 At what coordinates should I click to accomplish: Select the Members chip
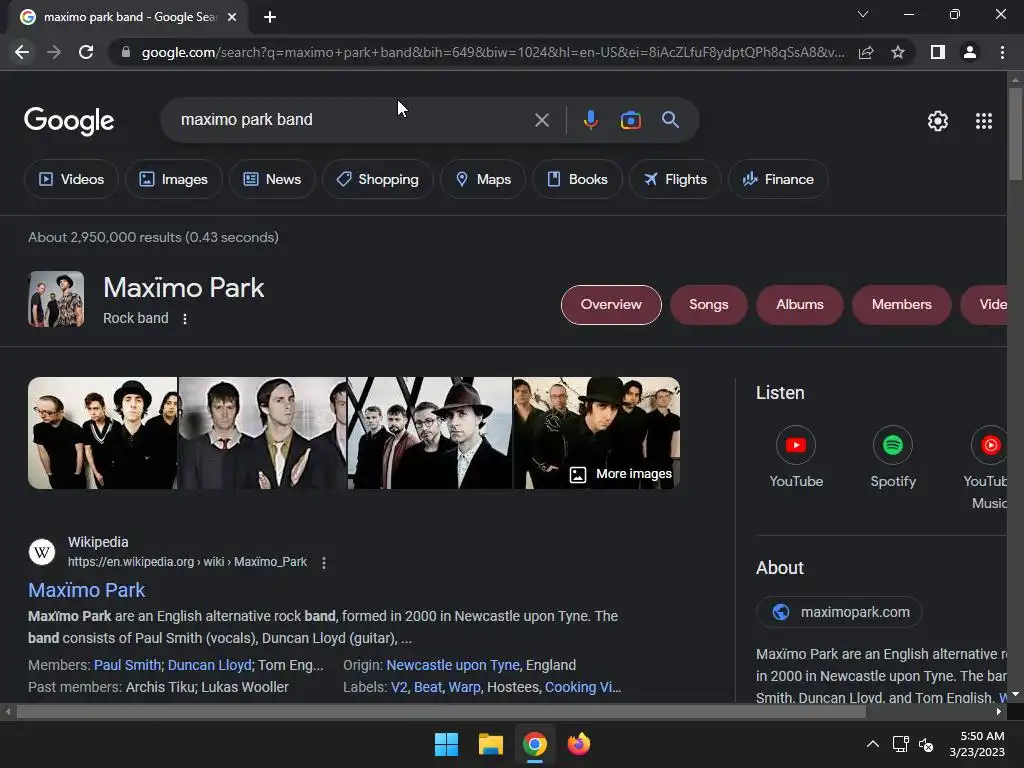click(901, 304)
